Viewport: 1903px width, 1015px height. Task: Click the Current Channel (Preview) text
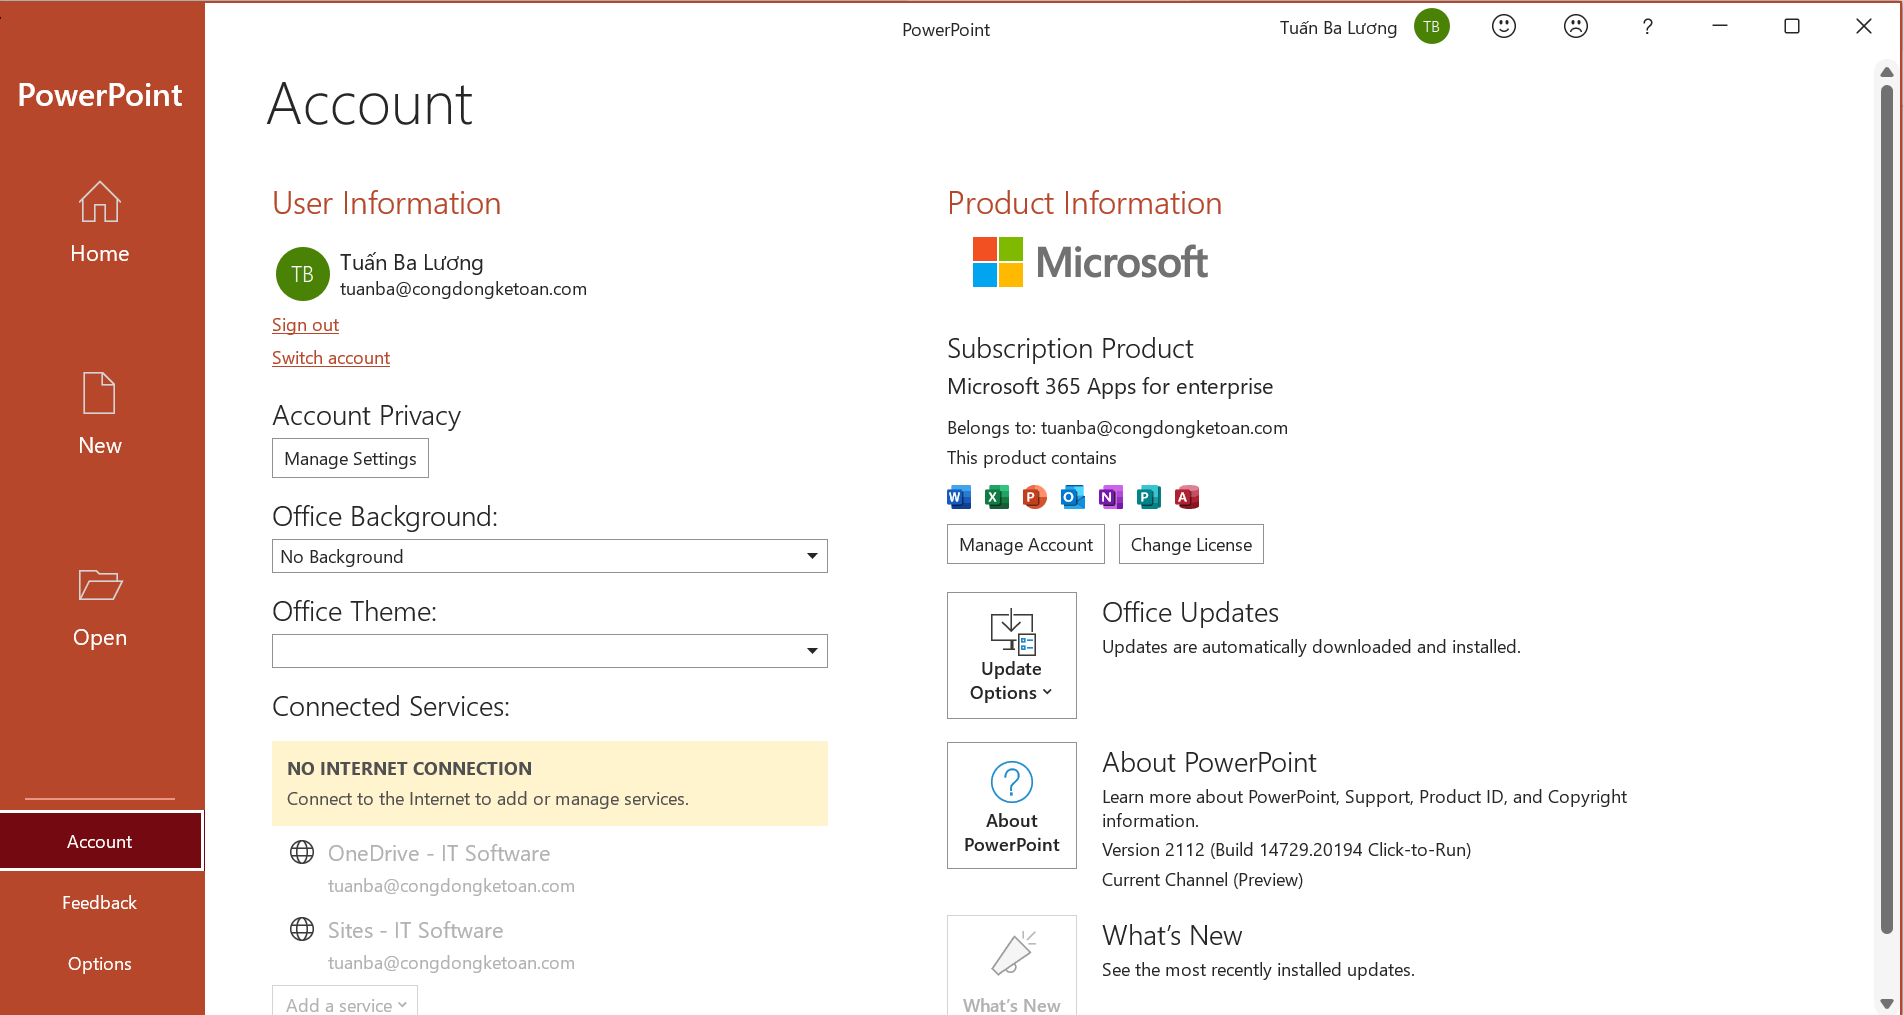(x=1202, y=880)
